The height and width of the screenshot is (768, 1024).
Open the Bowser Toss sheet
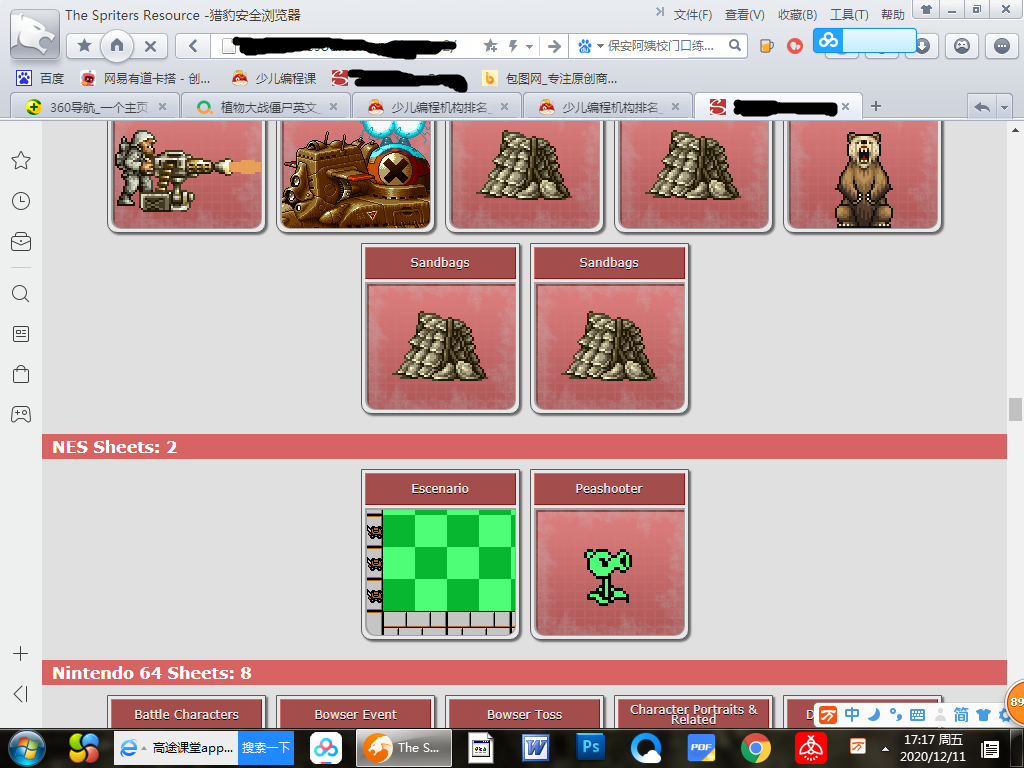click(x=524, y=713)
